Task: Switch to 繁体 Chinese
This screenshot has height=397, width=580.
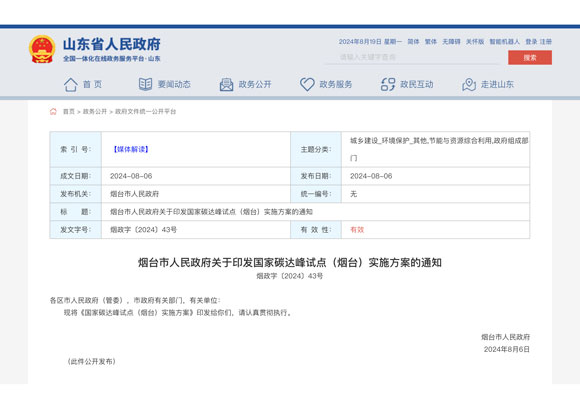Action: pyautogui.click(x=431, y=41)
